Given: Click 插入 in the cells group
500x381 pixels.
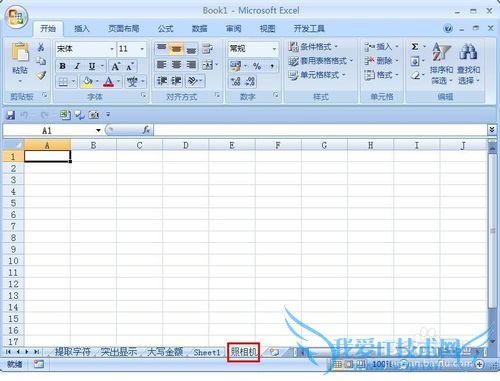Looking at the screenshot, I should point(381,46).
